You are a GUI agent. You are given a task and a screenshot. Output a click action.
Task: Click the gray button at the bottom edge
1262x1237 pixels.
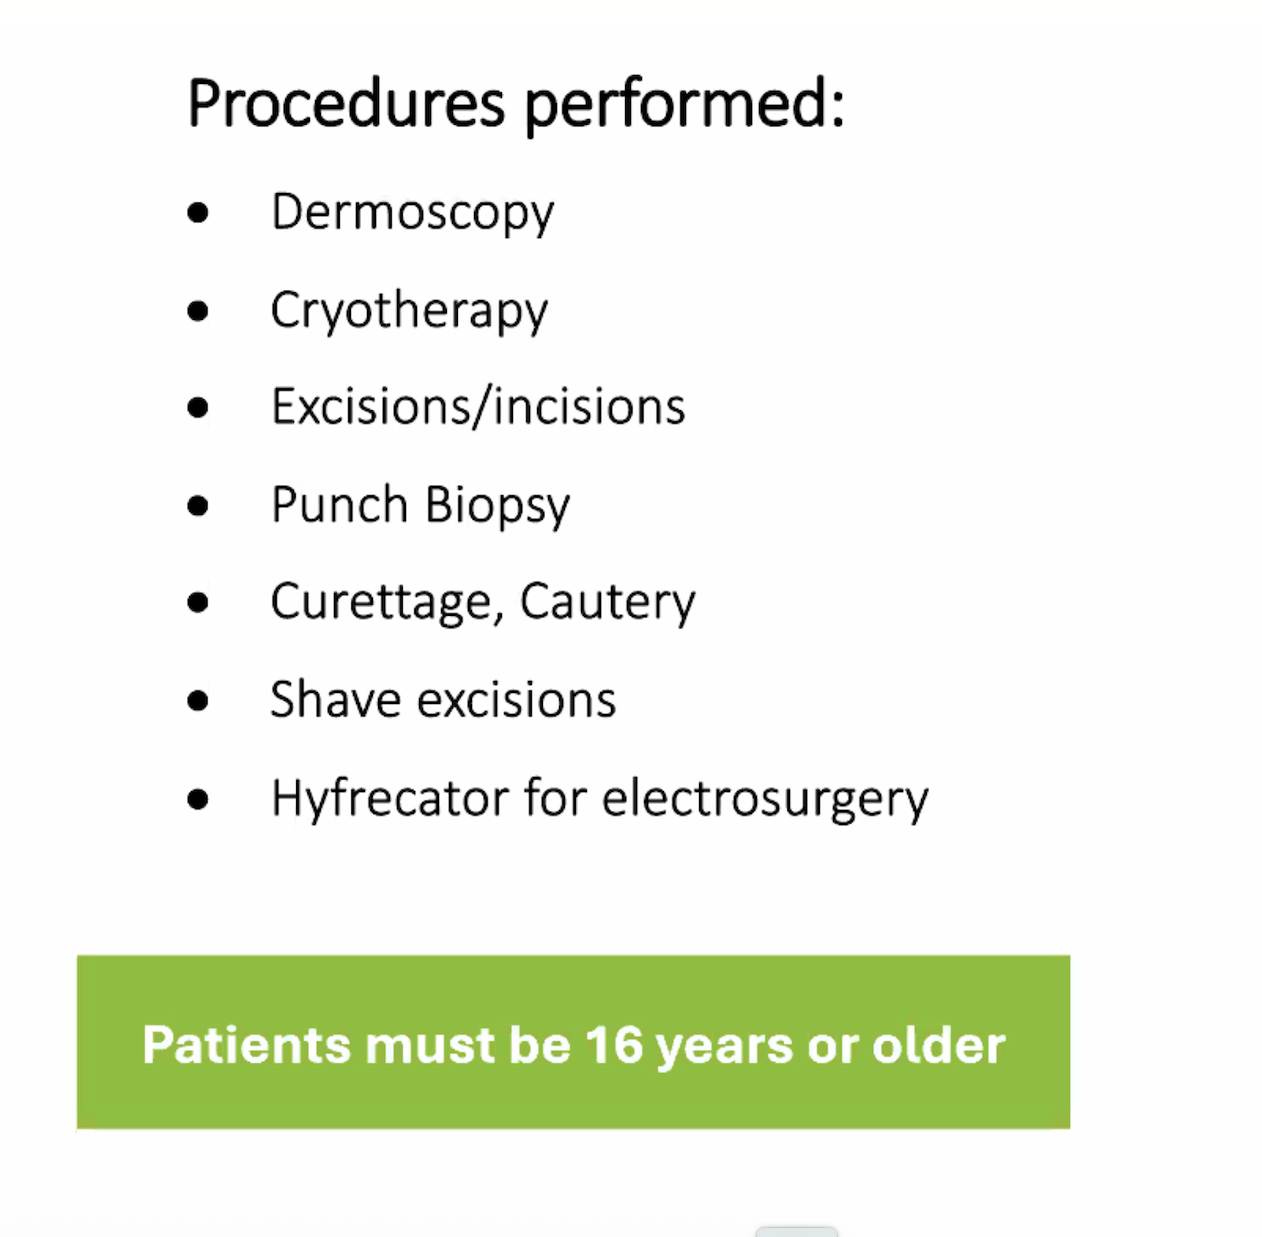796,1231
